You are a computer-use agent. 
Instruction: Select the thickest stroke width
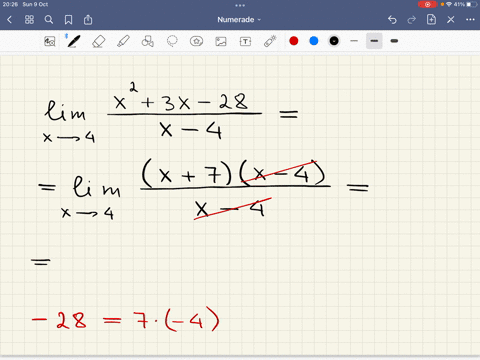coord(394,41)
